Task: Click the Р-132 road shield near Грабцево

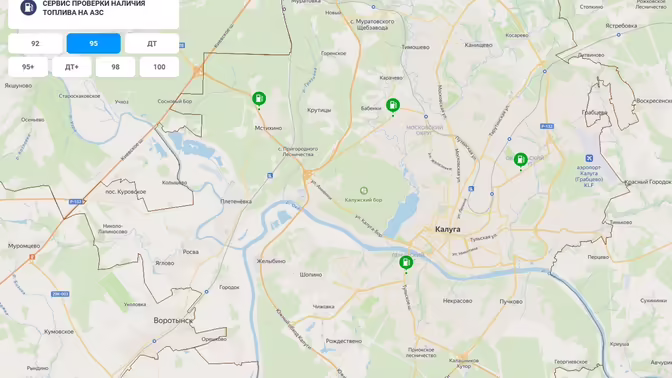Action: click(x=547, y=126)
